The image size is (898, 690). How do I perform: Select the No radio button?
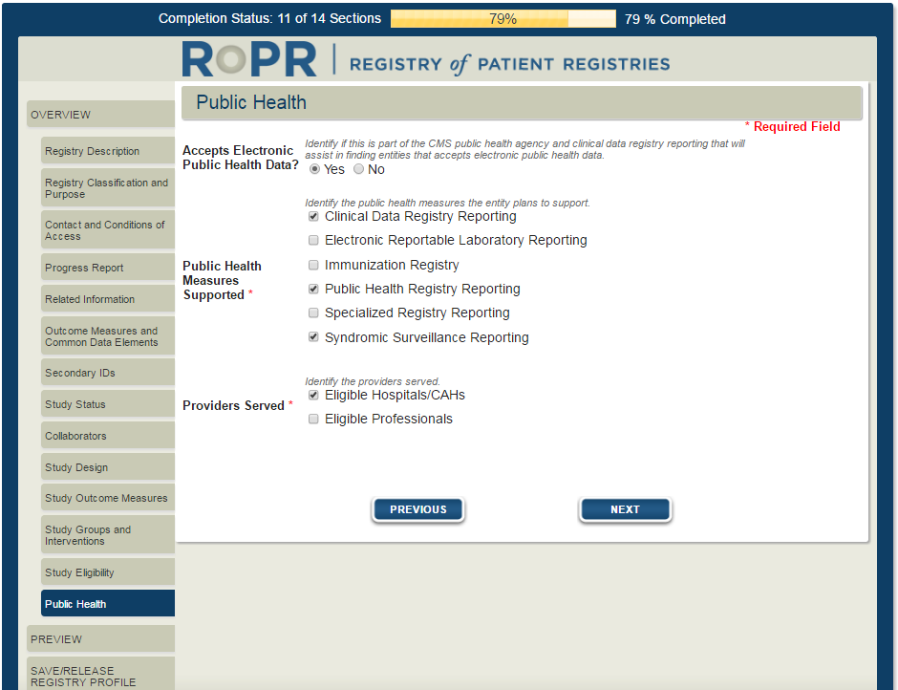pyautogui.click(x=359, y=169)
